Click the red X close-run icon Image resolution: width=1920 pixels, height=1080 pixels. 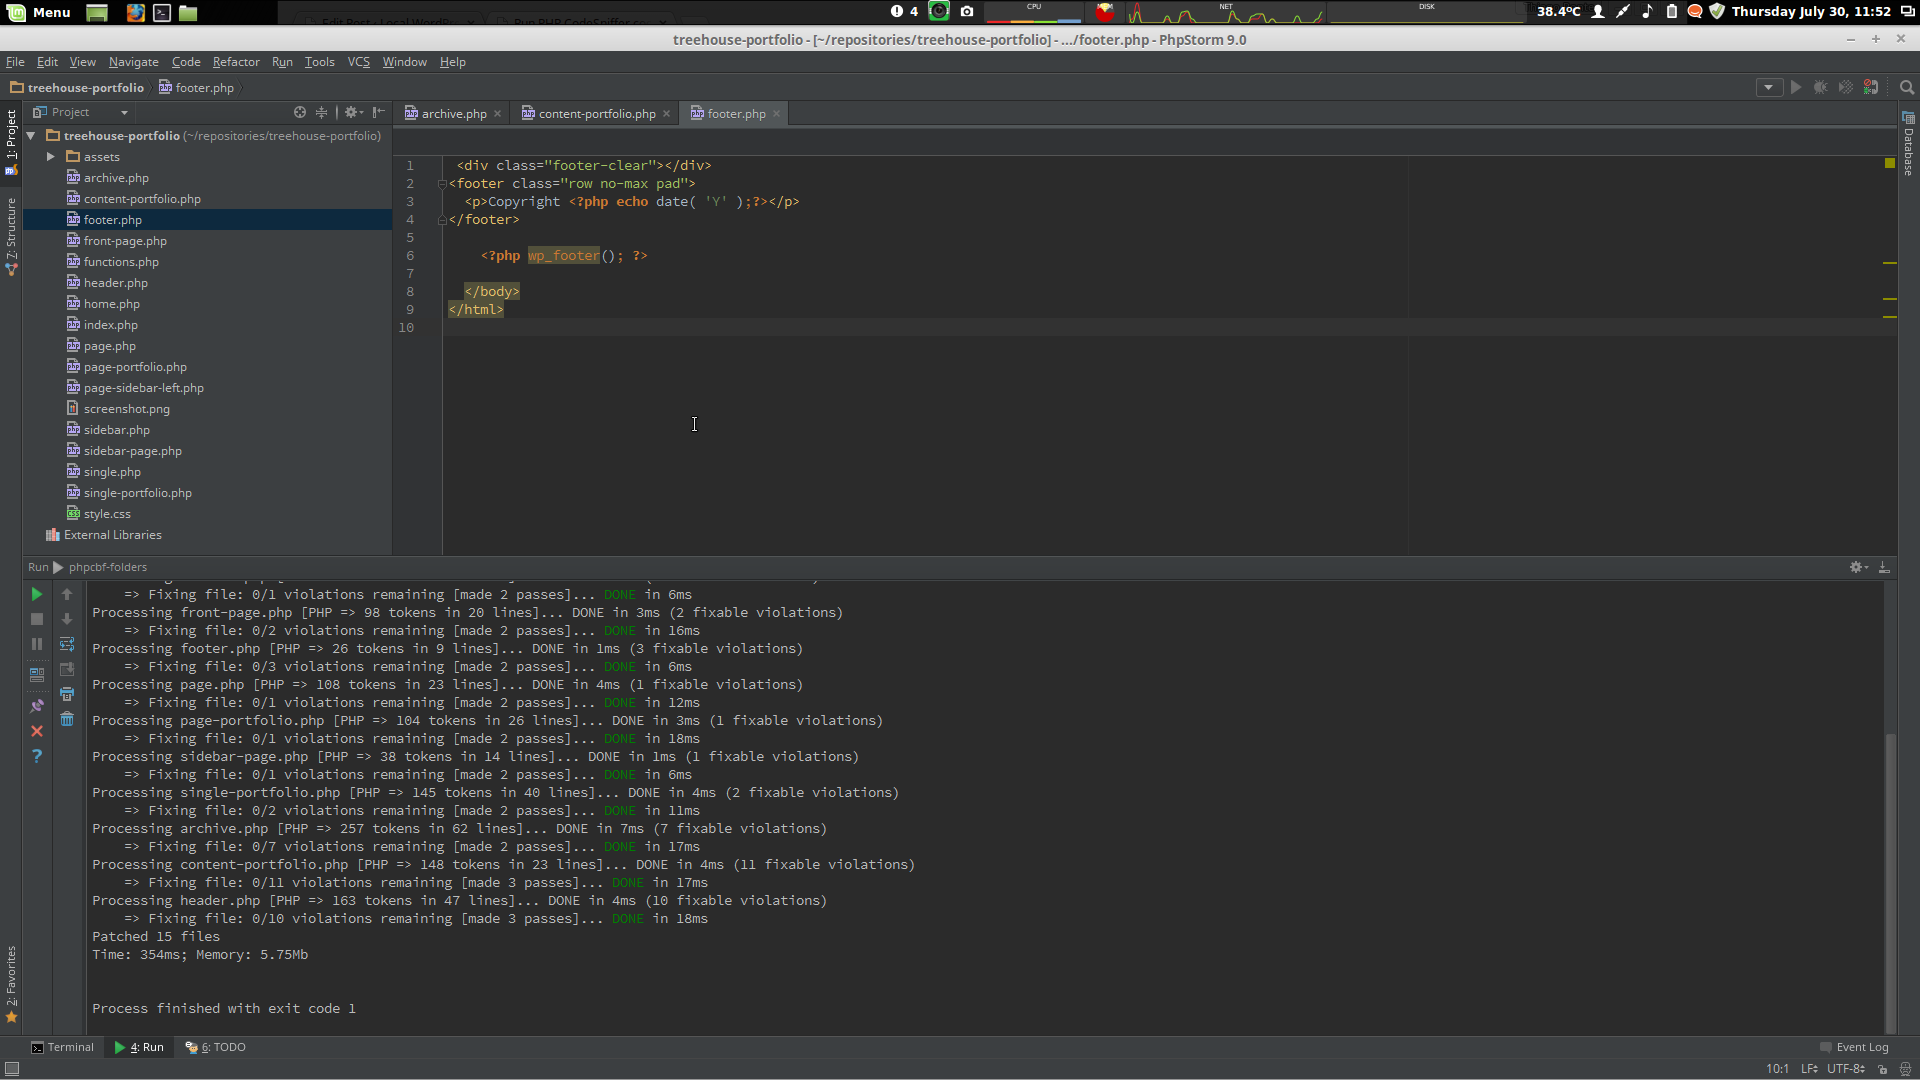(37, 731)
